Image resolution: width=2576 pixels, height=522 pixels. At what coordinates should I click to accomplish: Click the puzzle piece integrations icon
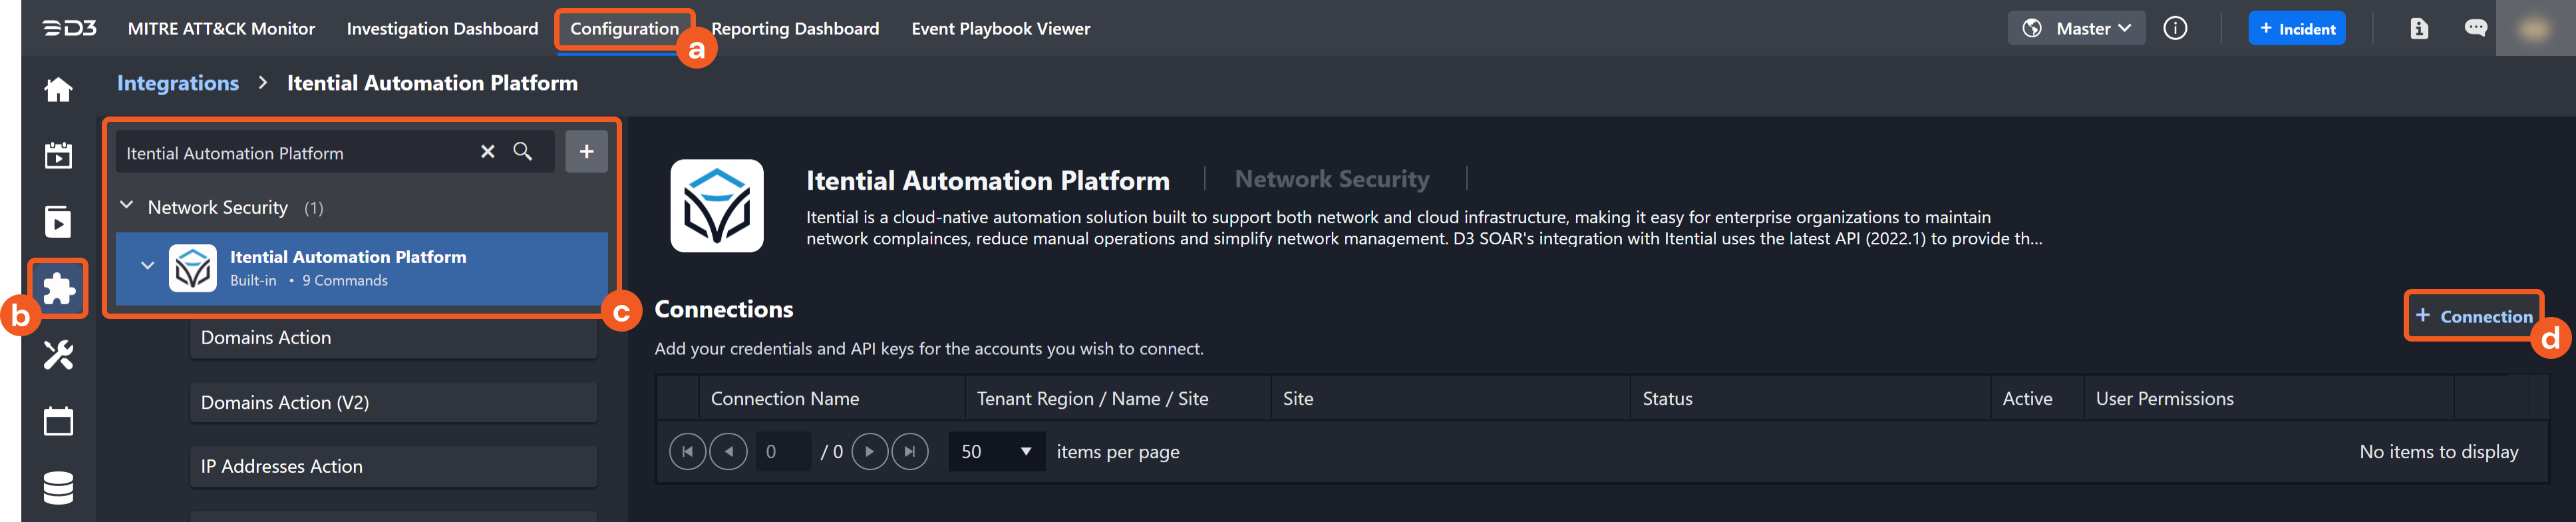coord(58,288)
